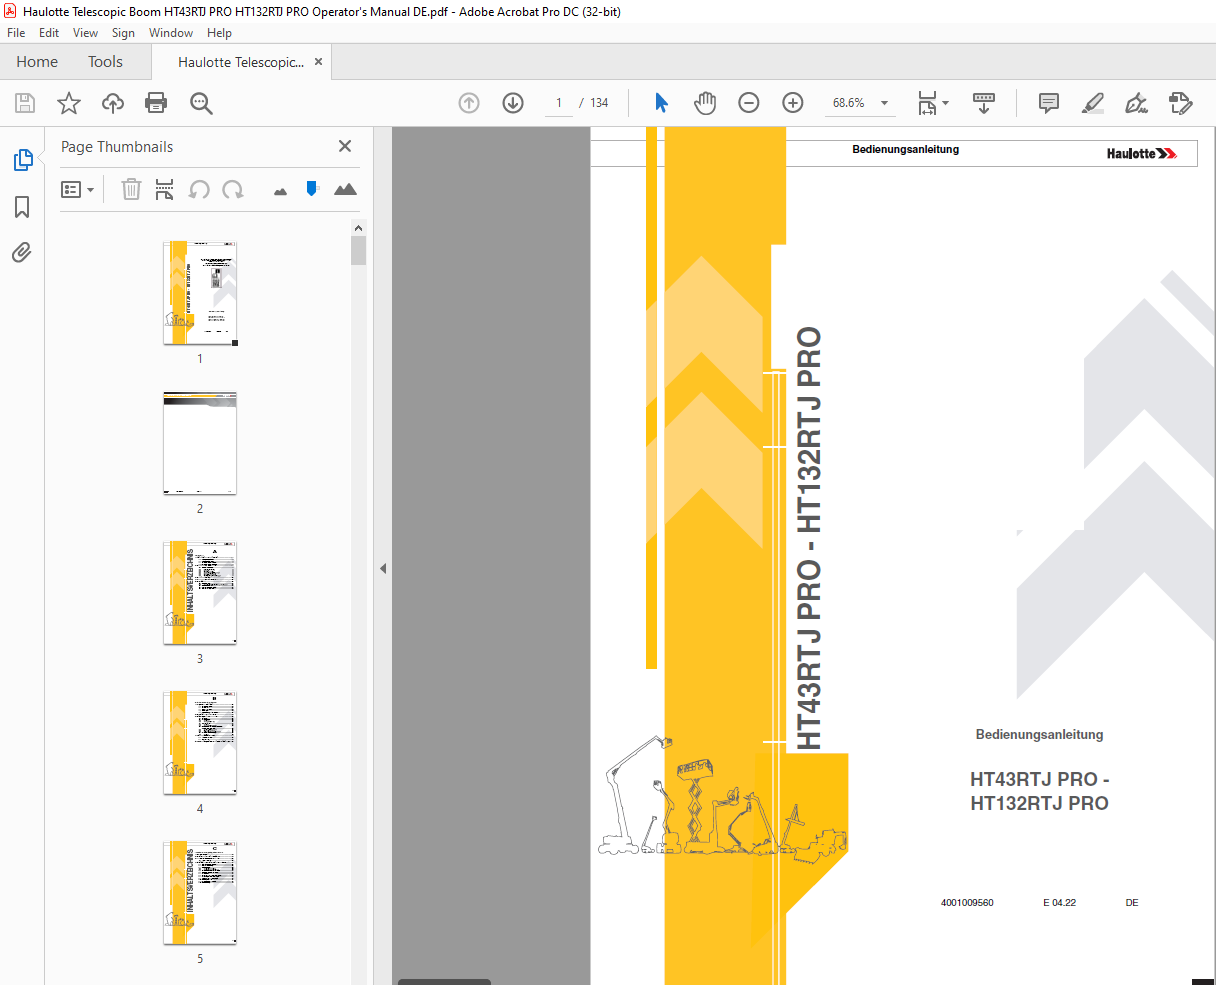Add a comment sticky note

[x=1049, y=103]
